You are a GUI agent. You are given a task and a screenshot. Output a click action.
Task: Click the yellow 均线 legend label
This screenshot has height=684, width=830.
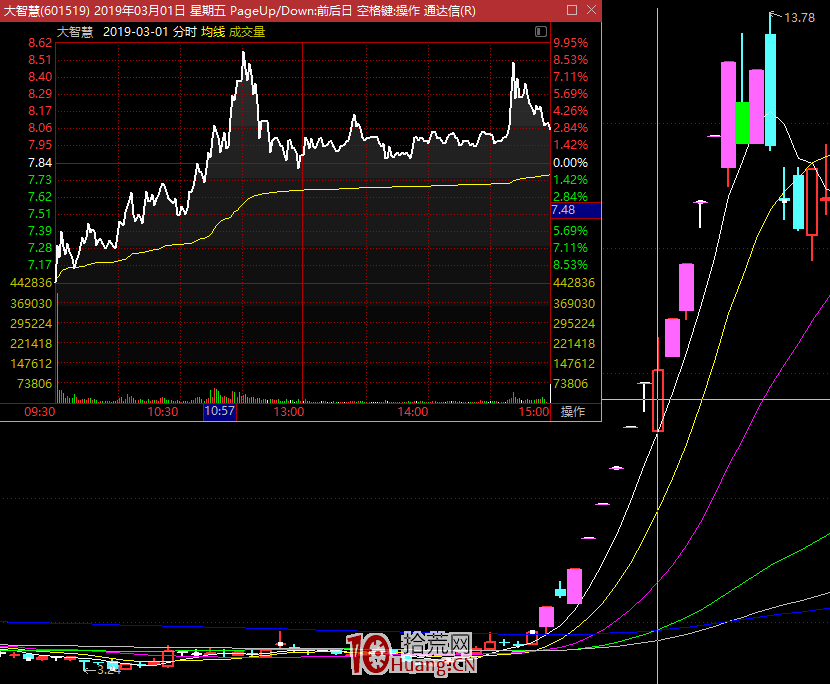[x=213, y=32]
